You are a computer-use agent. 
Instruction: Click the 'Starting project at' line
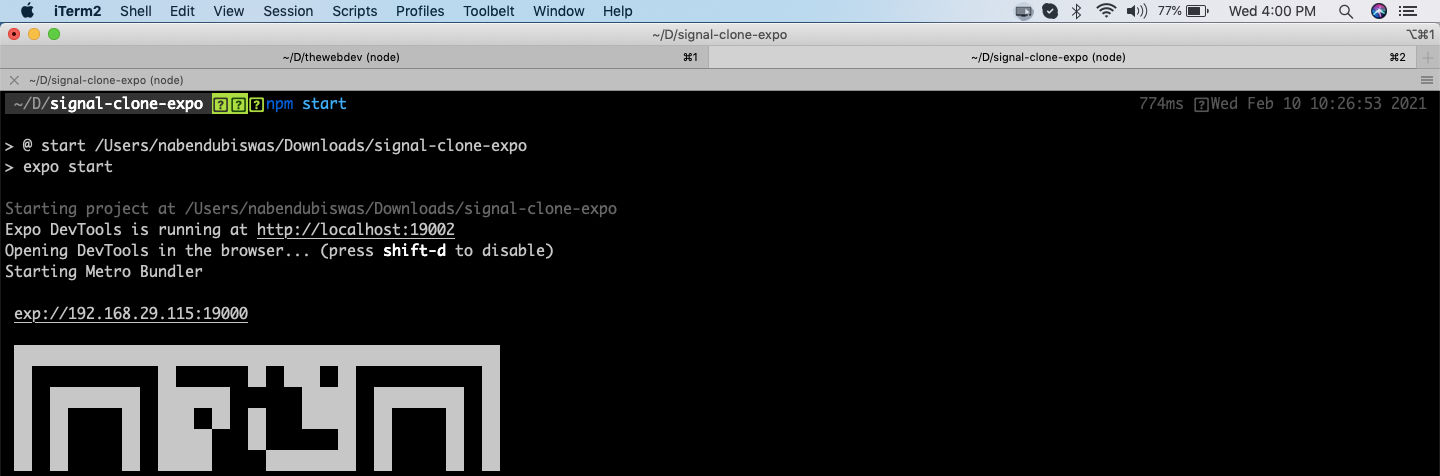pyautogui.click(x=311, y=208)
